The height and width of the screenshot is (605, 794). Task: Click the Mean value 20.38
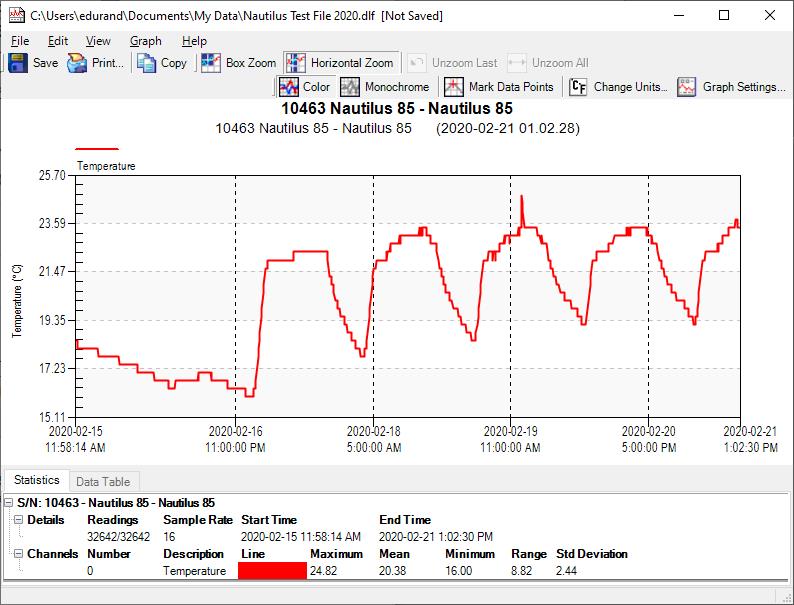coord(392,571)
